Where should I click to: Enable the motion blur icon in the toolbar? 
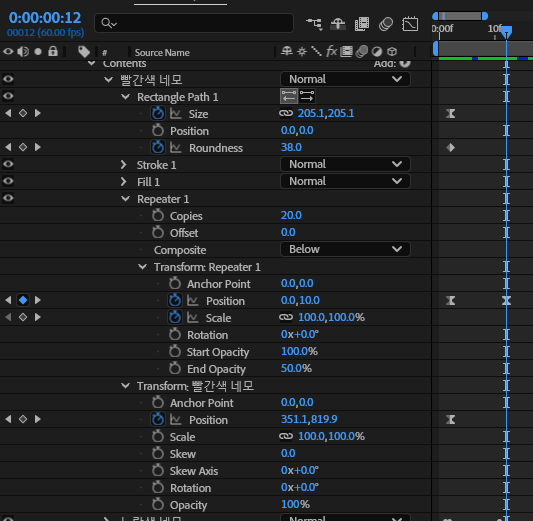pyautogui.click(x=386, y=24)
